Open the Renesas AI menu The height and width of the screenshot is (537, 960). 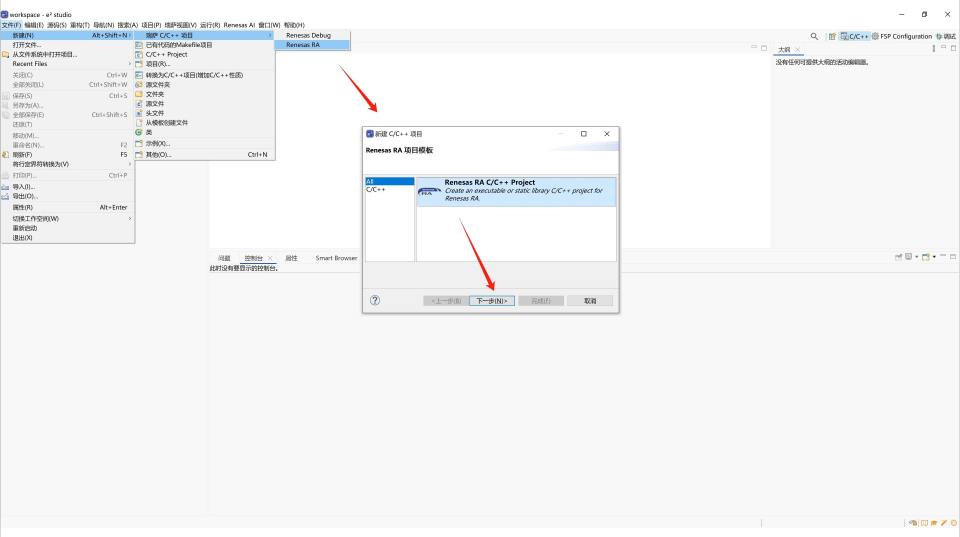pyautogui.click(x=239, y=25)
